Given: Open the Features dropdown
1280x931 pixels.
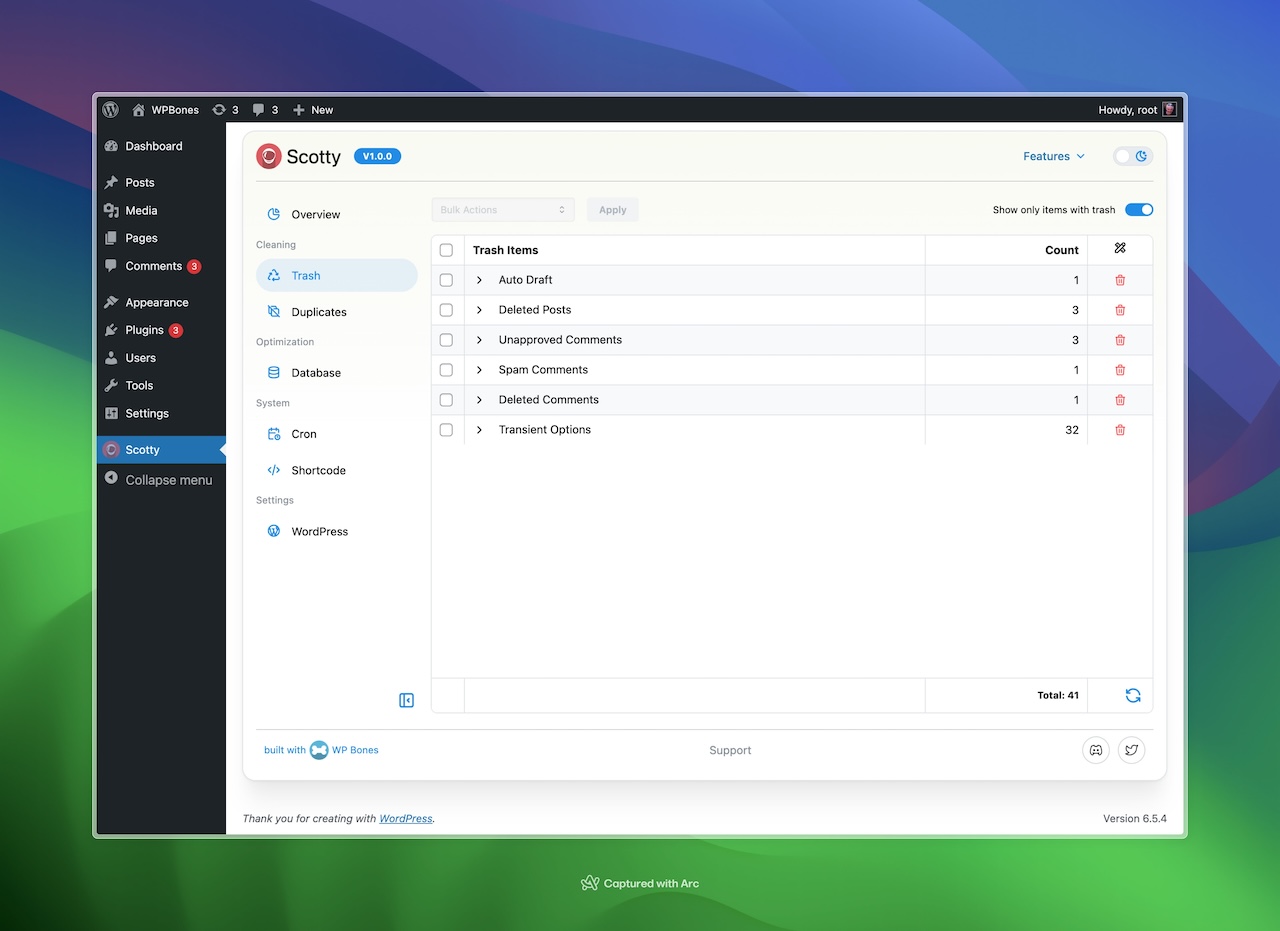Looking at the screenshot, I should coord(1053,156).
